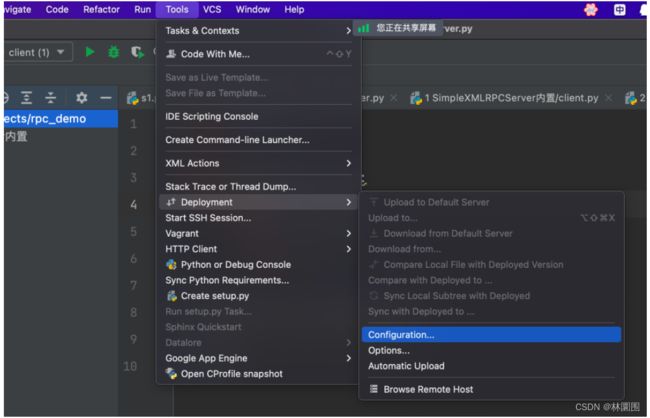The width and height of the screenshot is (650, 418).
Task: Expand the XML Actions submenu arrow
Action: click(x=348, y=163)
